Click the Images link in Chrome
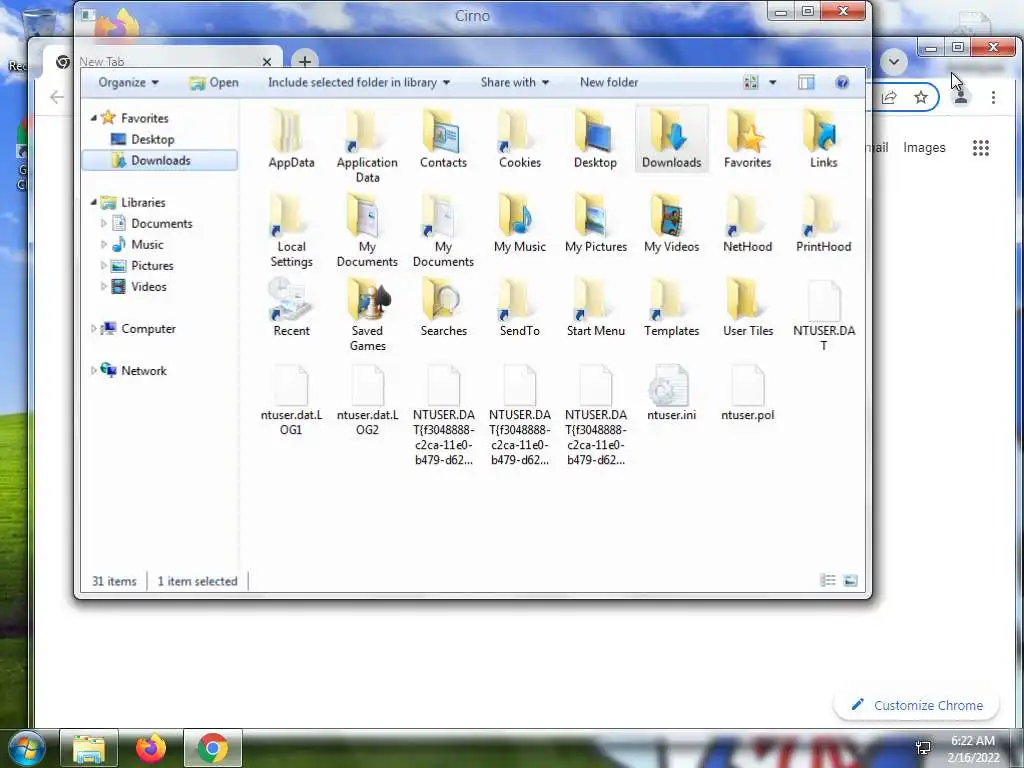Viewport: 1024px width, 768px height. [x=924, y=148]
